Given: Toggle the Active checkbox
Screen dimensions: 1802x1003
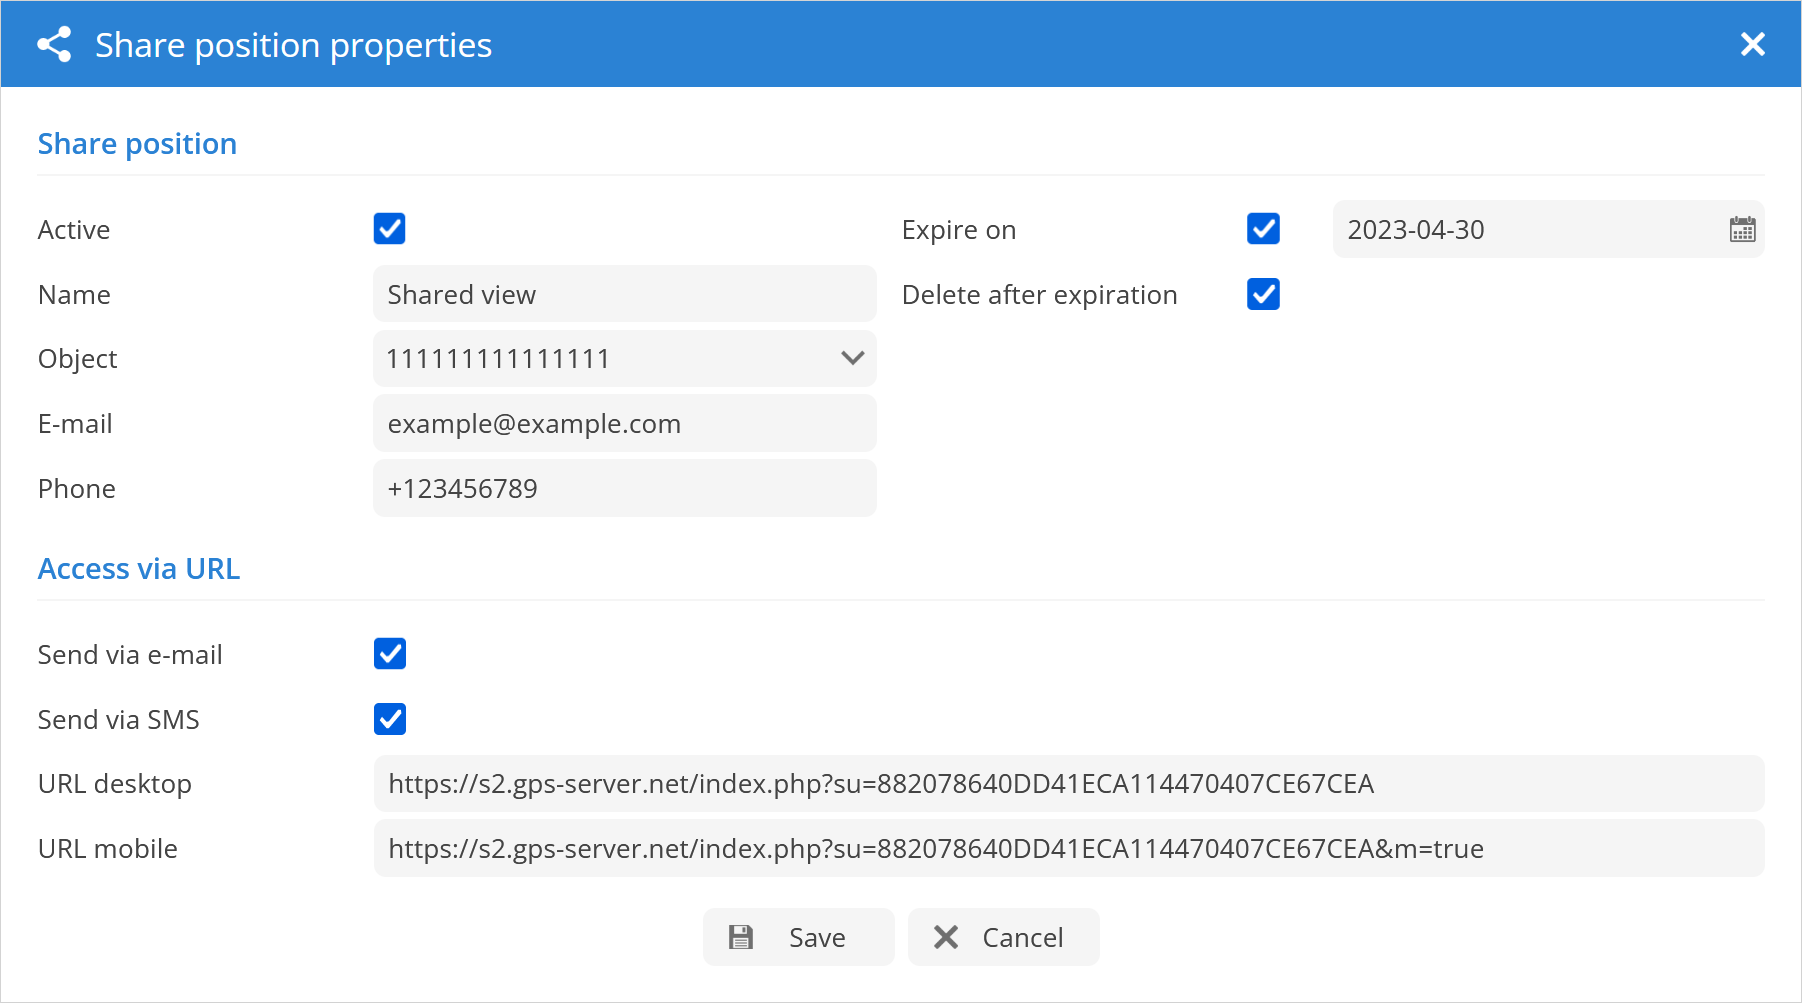Looking at the screenshot, I should (x=390, y=229).
